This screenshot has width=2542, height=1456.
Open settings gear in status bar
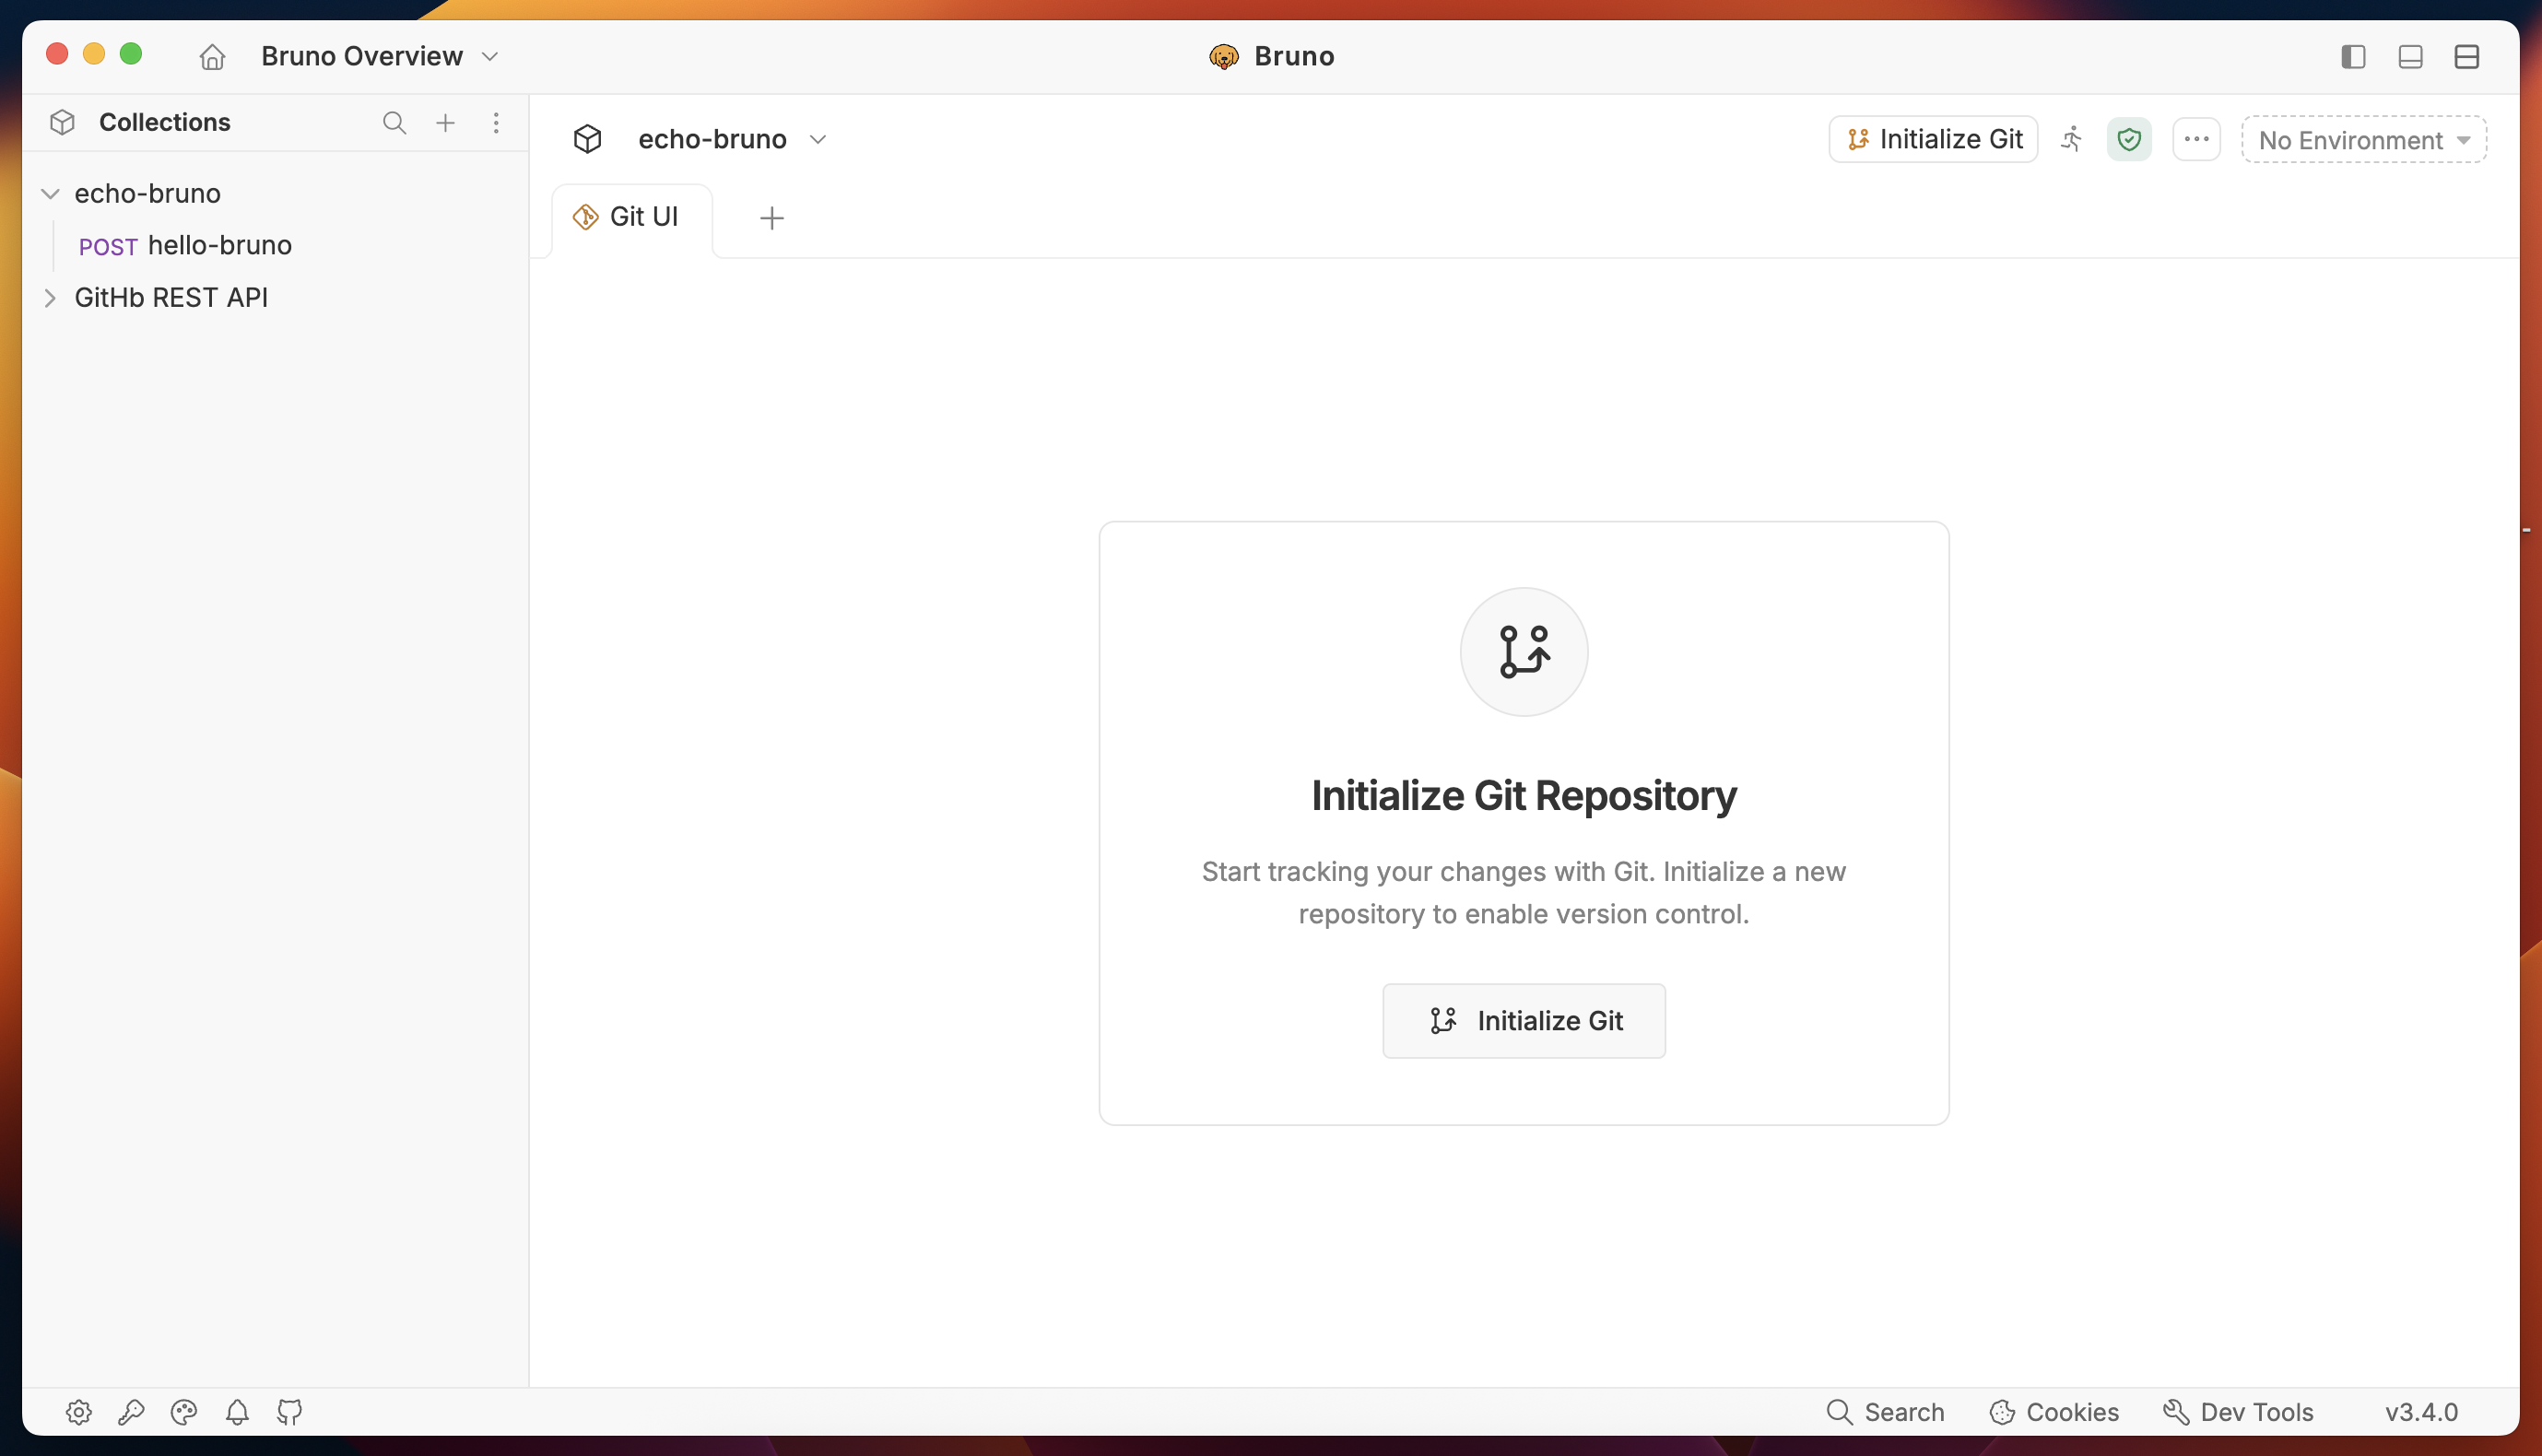coord(79,1412)
